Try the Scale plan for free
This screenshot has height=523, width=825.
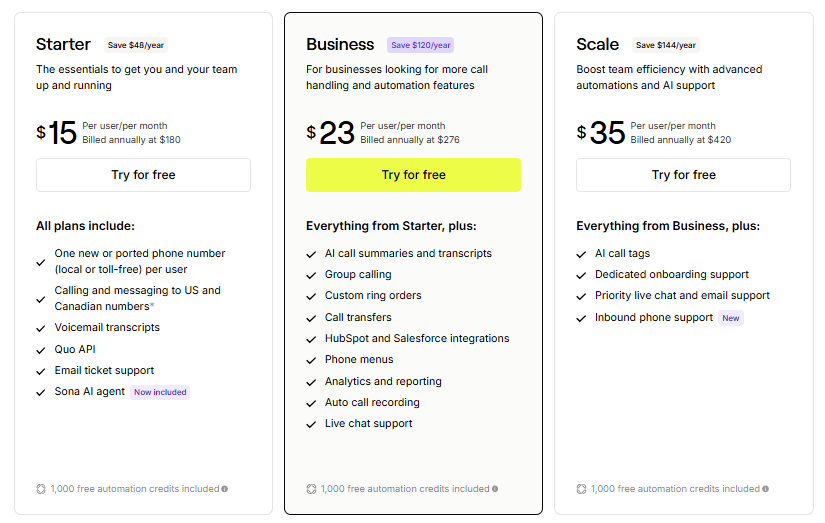click(x=683, y=175)
